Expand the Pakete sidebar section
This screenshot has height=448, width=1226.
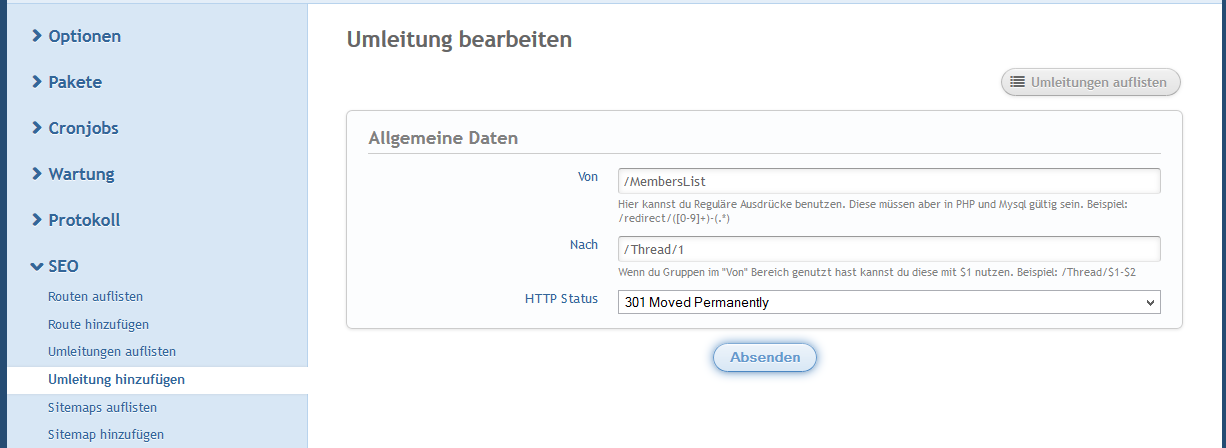click(75, 82)
